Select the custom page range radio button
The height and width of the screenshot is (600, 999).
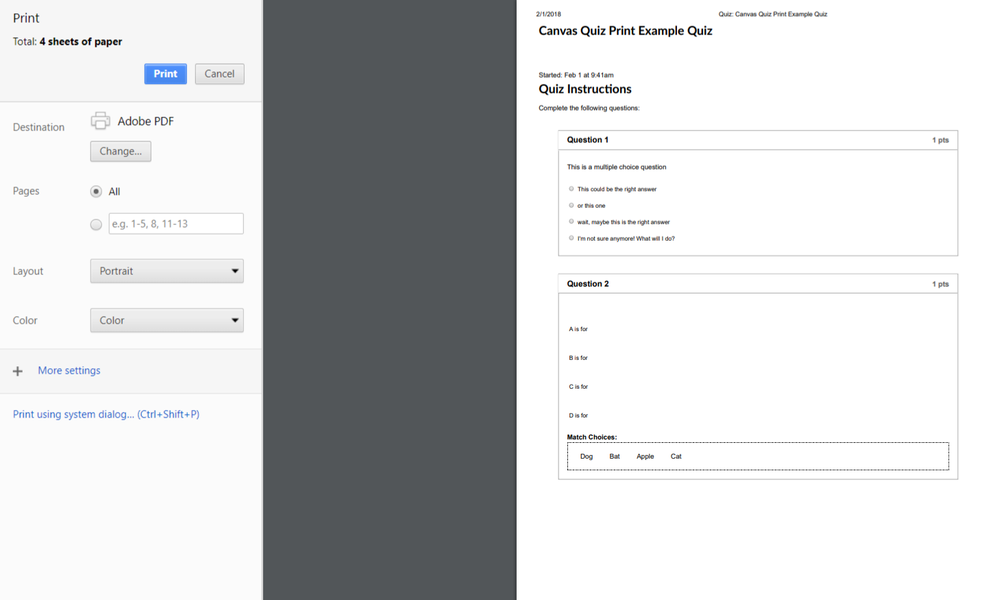point(96,225)
